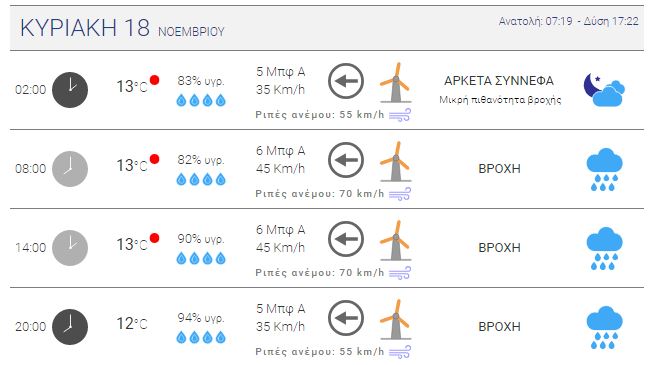Click the gust icon beside 70 km/h at 08:00
The image size is (655, 365).
(400, 194)
